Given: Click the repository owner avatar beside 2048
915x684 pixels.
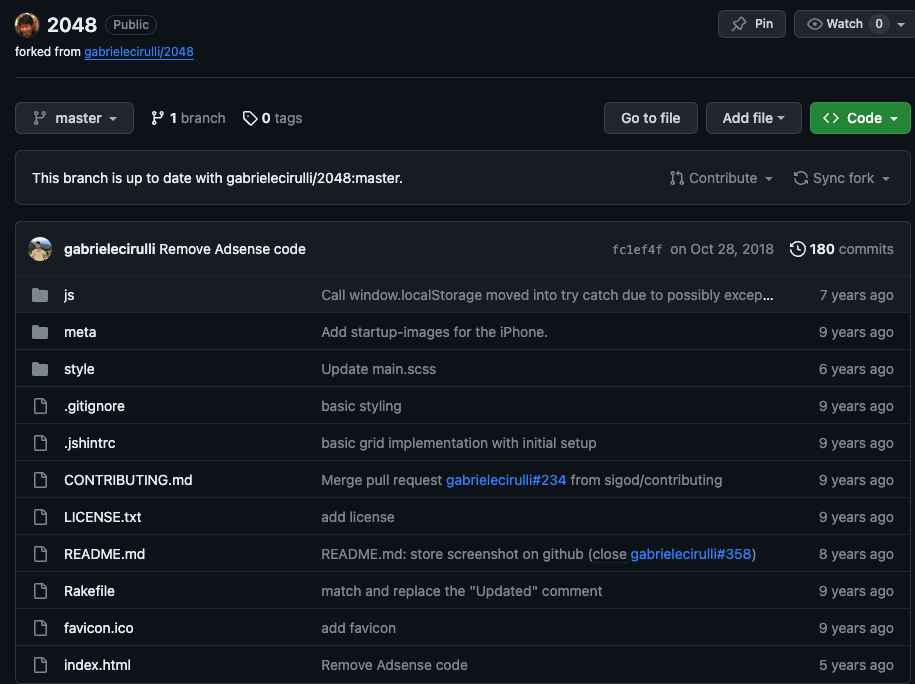Looking at the screenshot, I should coord(27,25).
